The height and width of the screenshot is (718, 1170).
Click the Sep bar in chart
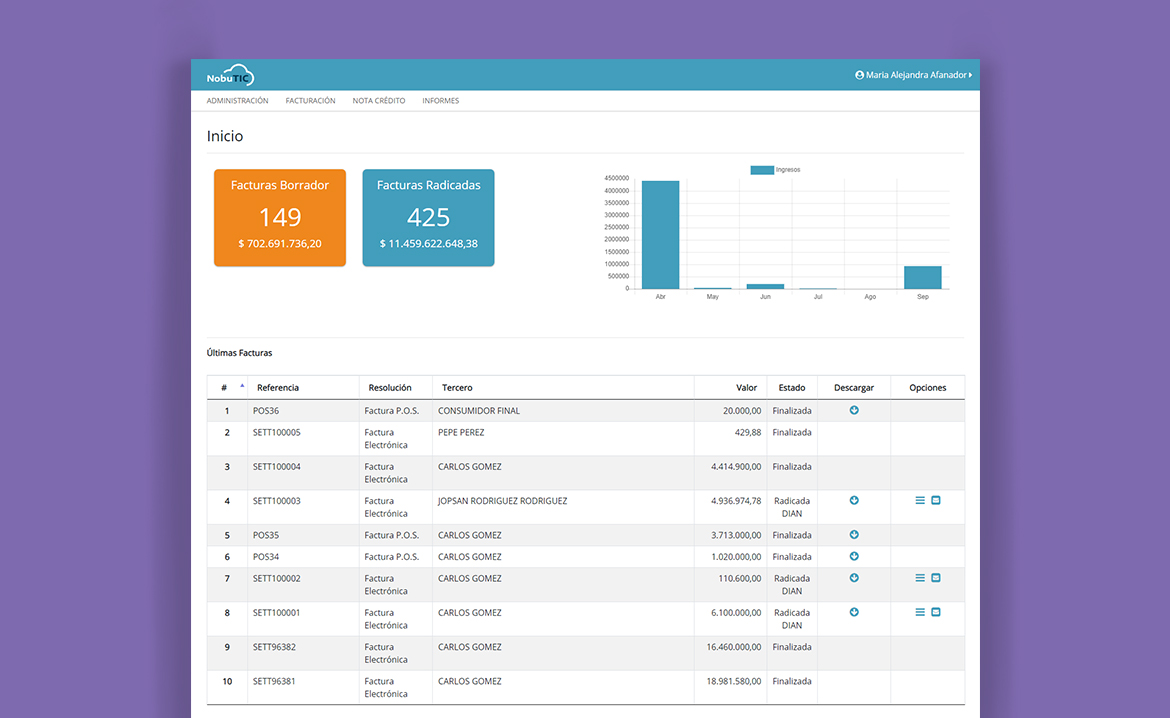click(x=922, y=278)
